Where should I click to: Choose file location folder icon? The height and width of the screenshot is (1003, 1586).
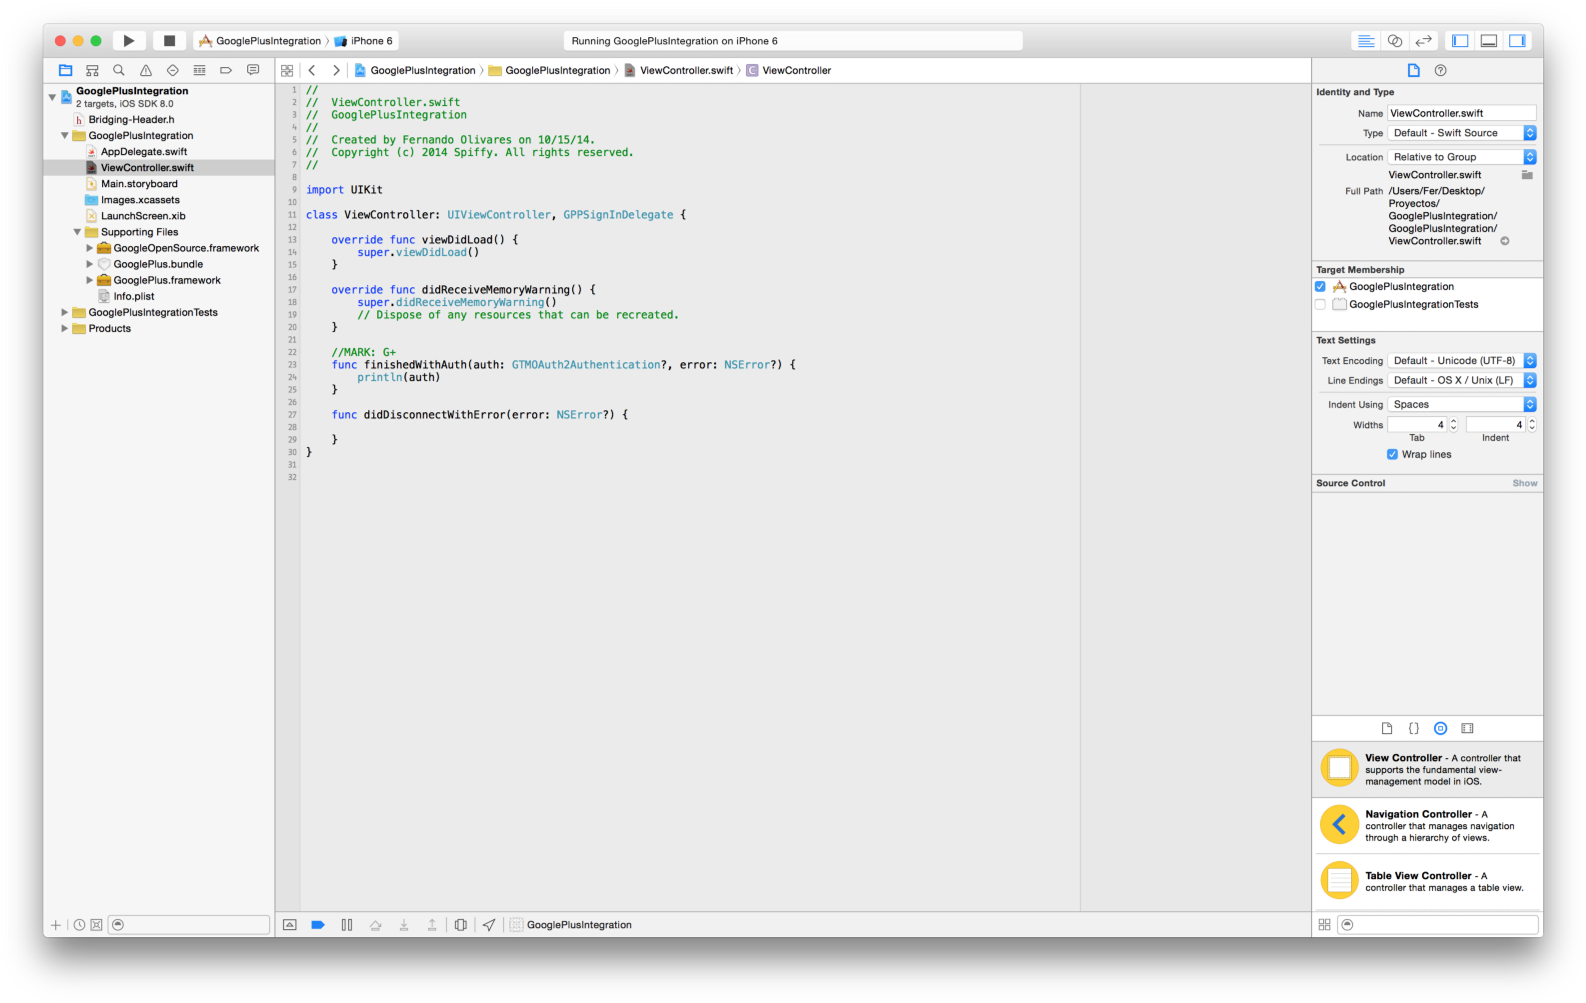(1527, 175)
